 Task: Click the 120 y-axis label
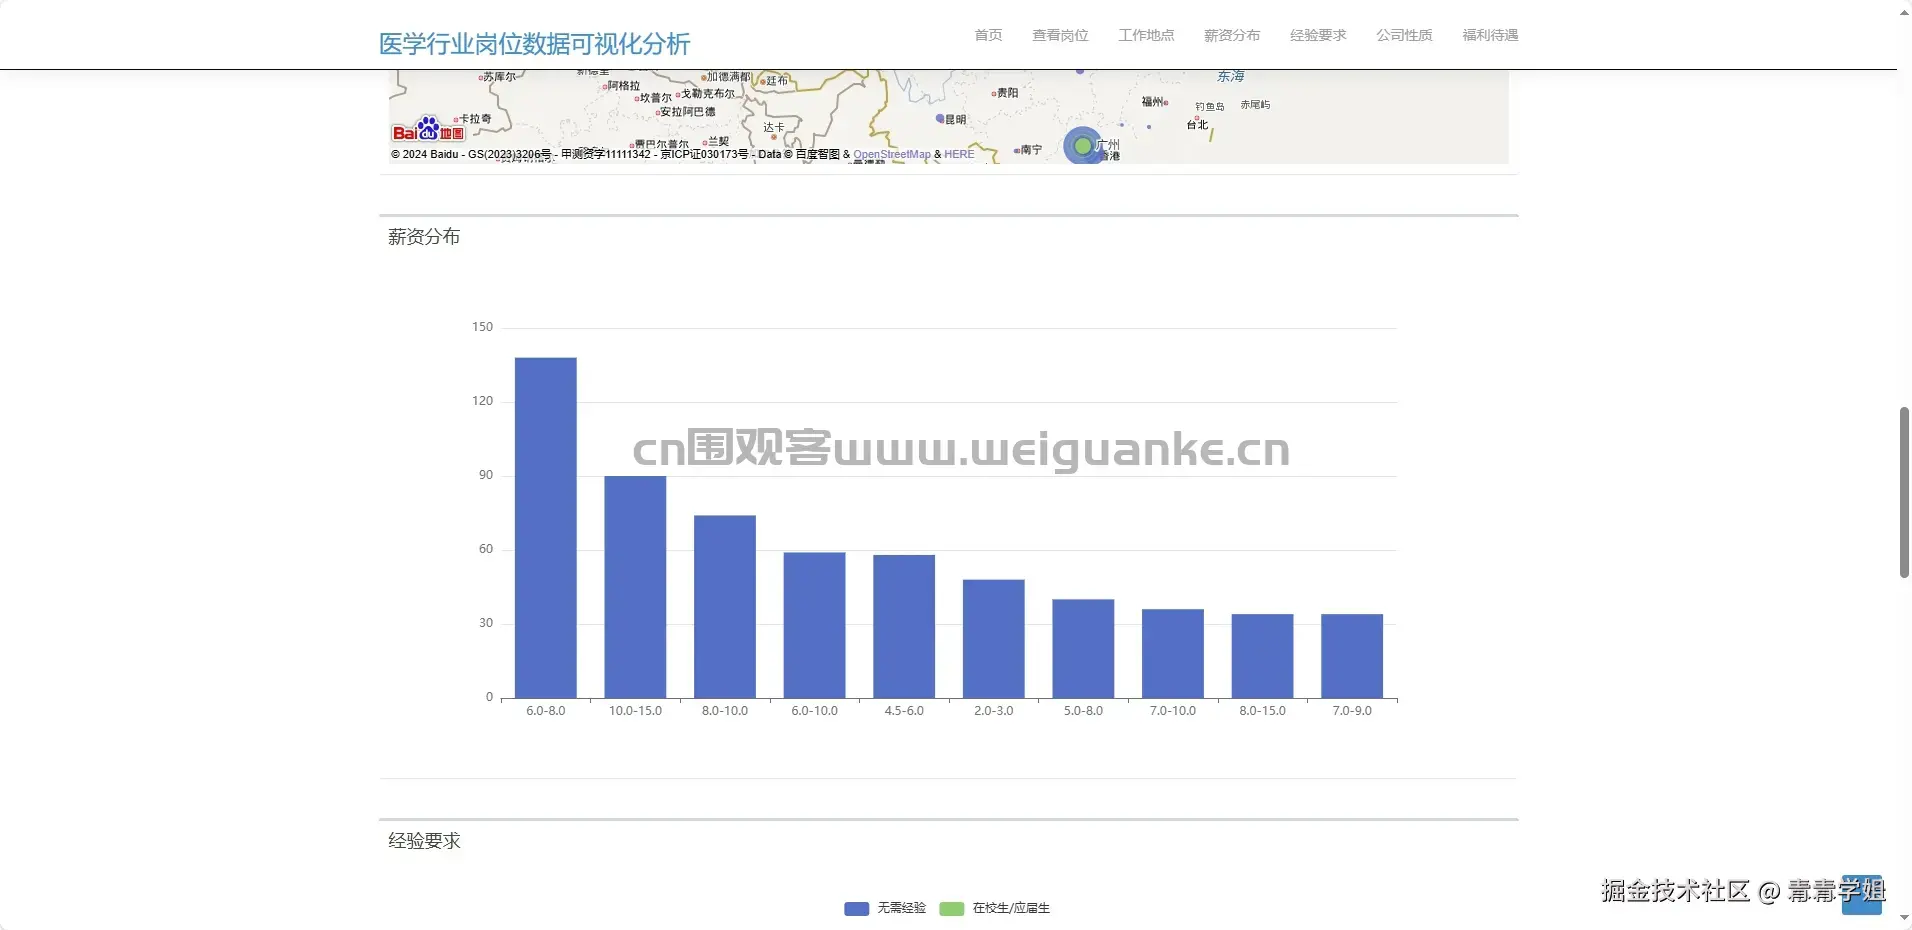pos(482,401)
